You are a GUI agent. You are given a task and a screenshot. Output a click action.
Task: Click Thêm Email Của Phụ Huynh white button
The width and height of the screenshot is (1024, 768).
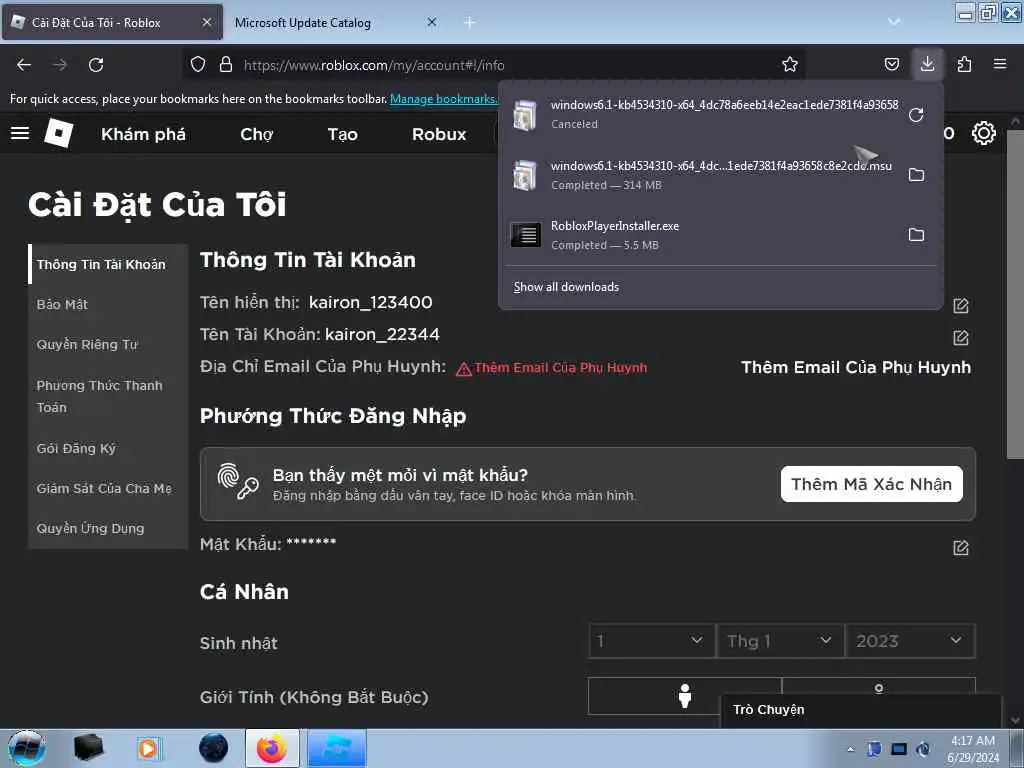[x=856, y=367]
